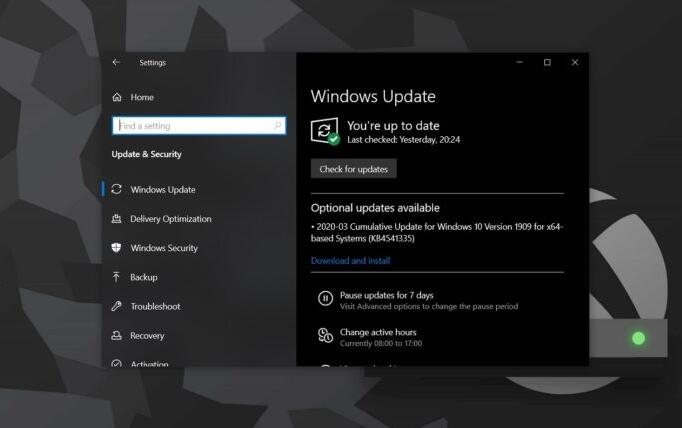Screen dimensions: 682x428
Task: Click Visit Advanced options pause period text
Action: coord(429,306)
